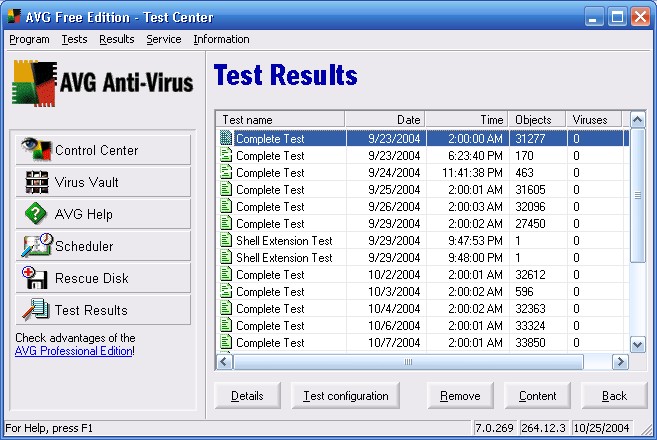Click version 7.0.269 in the status bar
Screen dimensions: 657x440
pos(494,428)
